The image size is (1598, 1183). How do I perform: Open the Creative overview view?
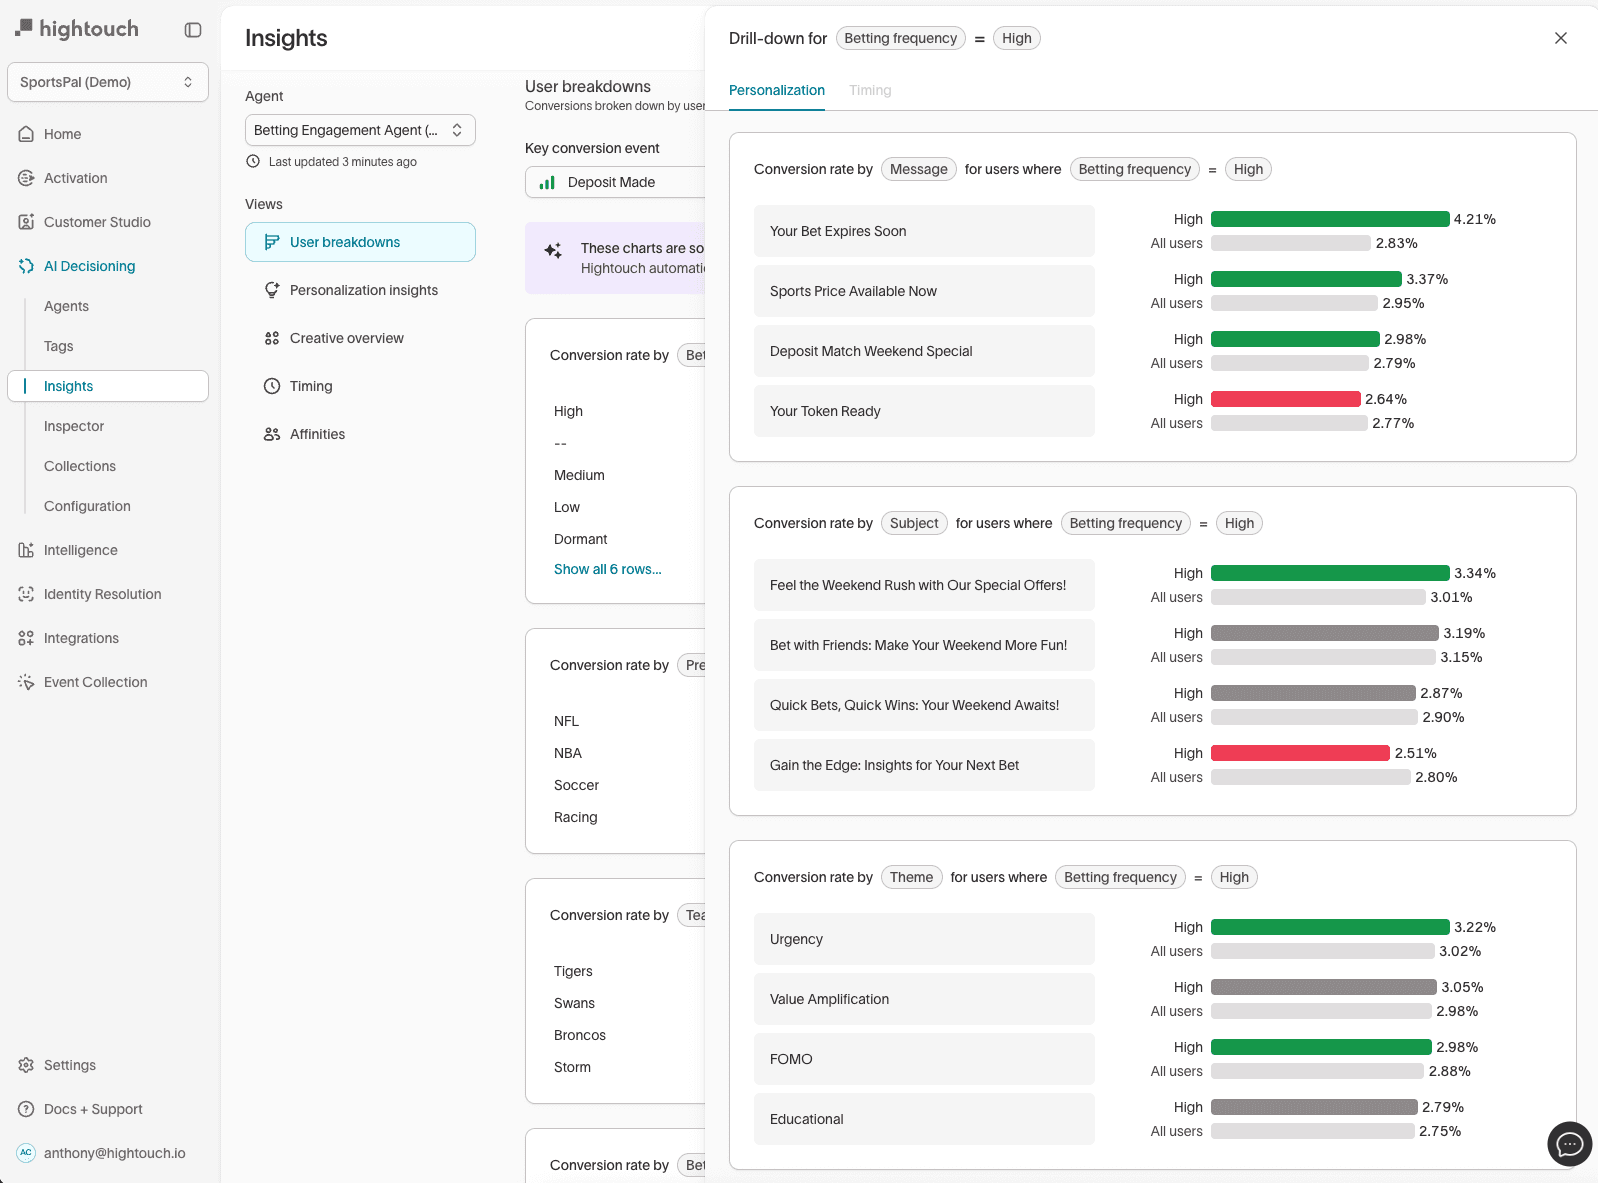[x=346, y=338]
